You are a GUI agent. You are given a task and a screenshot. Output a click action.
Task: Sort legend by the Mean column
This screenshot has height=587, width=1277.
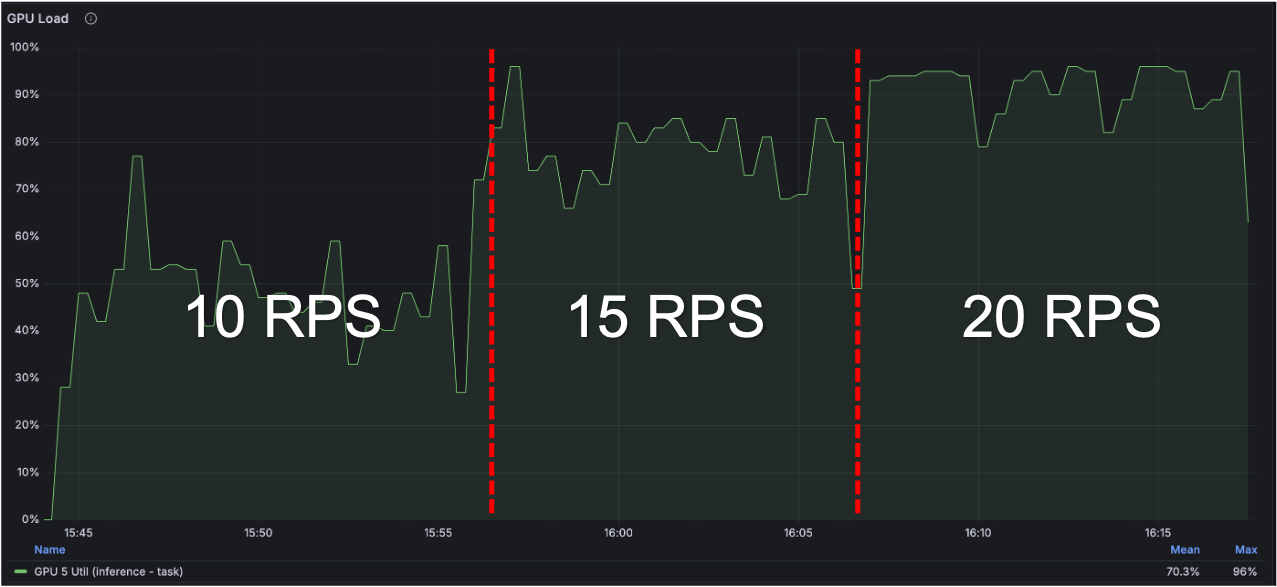(1184, 549)
